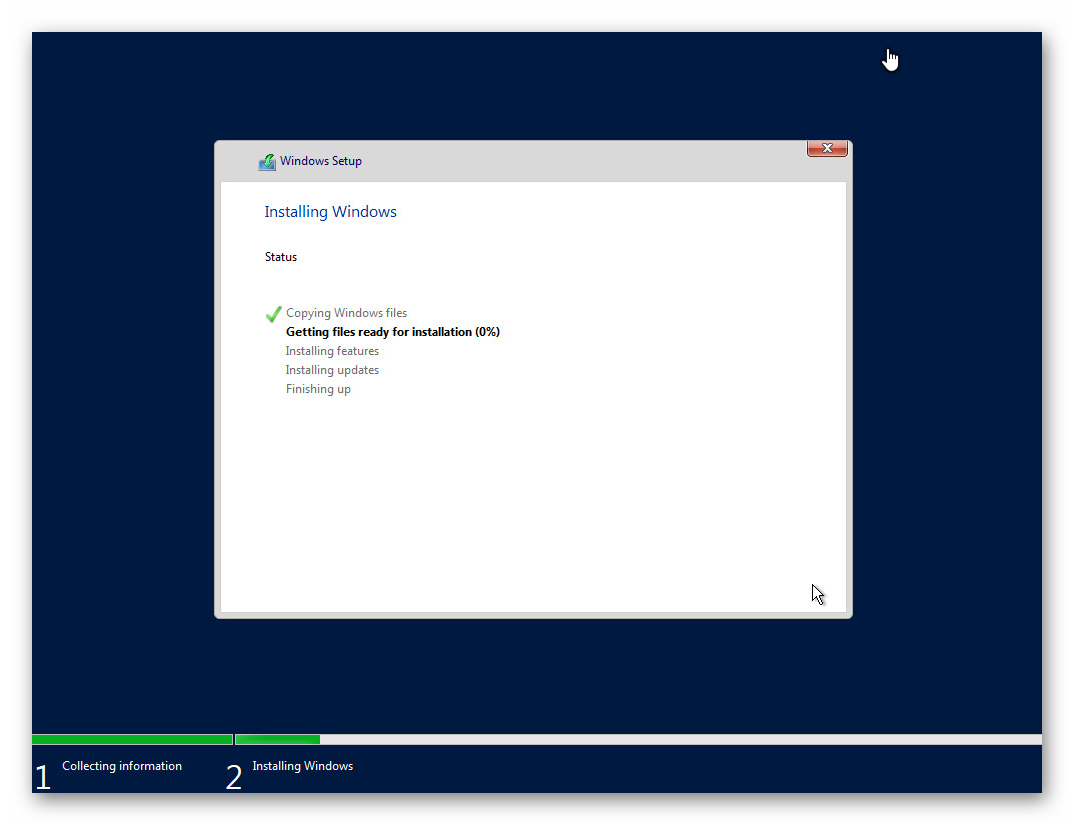Click the 'Installing updates' step
The width and height of the screenshot is (1074, 825).
click(332, 370)
